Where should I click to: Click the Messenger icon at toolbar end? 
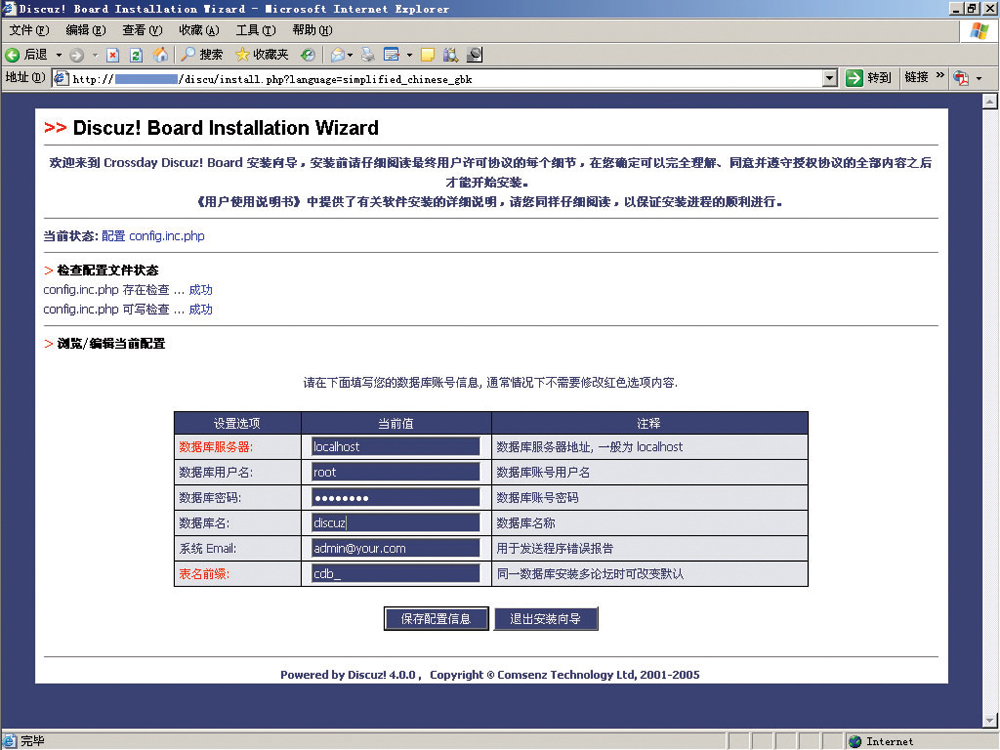[474, 55]
